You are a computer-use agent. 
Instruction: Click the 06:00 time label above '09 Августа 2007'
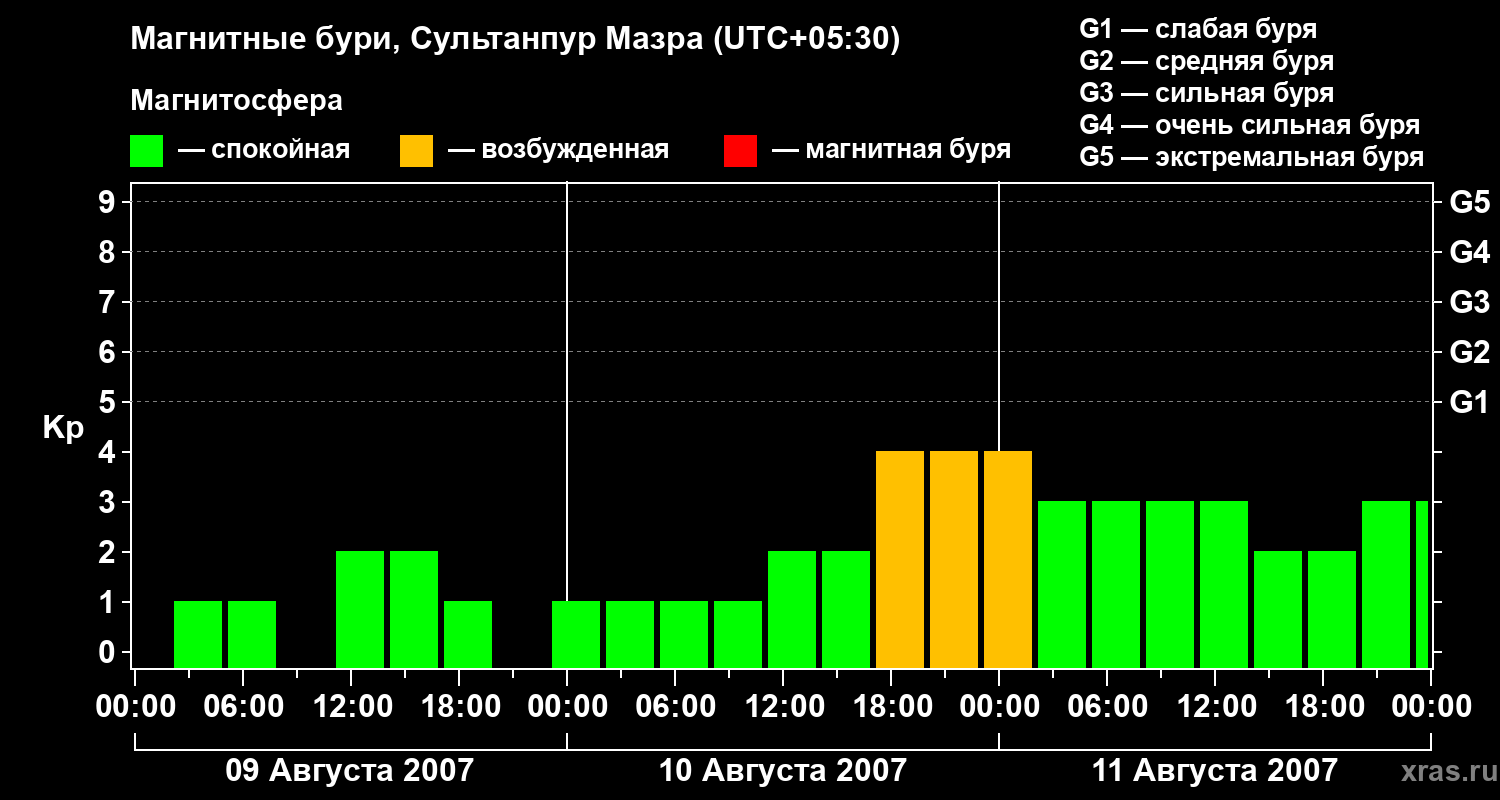243,707
